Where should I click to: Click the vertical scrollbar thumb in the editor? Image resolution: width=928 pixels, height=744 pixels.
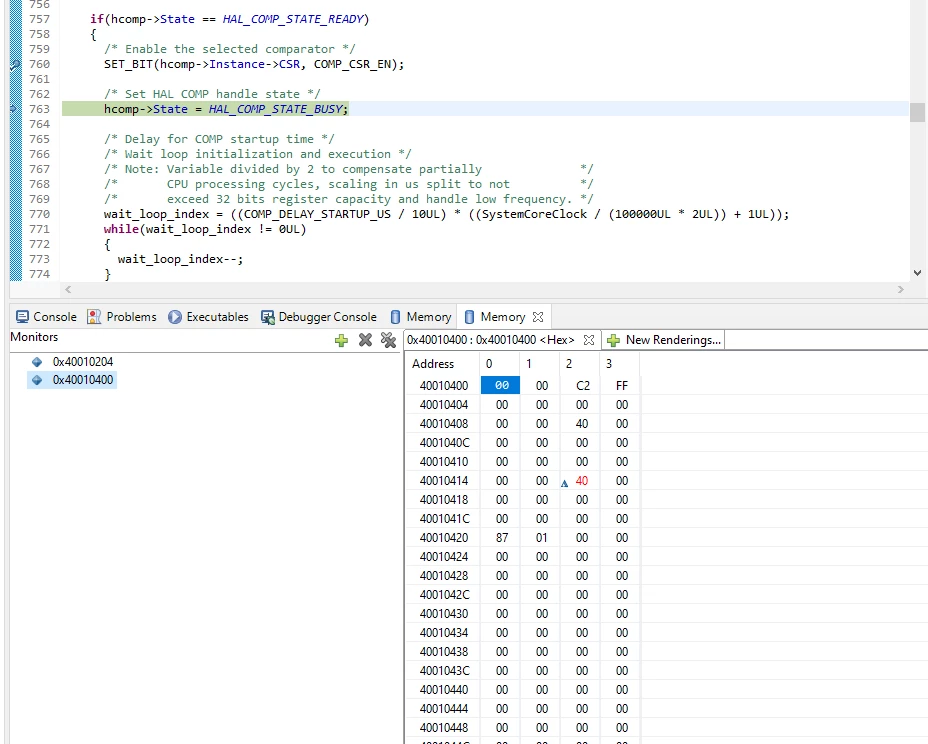tap(917, 112)
